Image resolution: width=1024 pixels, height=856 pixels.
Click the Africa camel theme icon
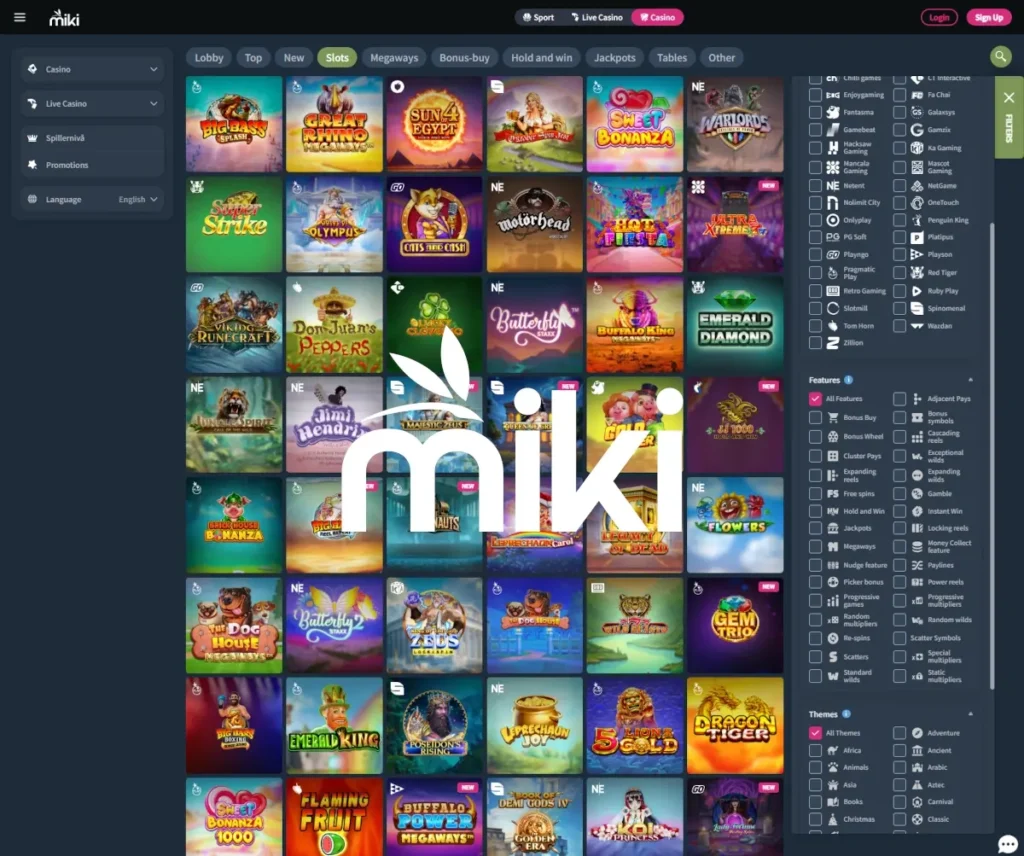(x=833, y=751)
